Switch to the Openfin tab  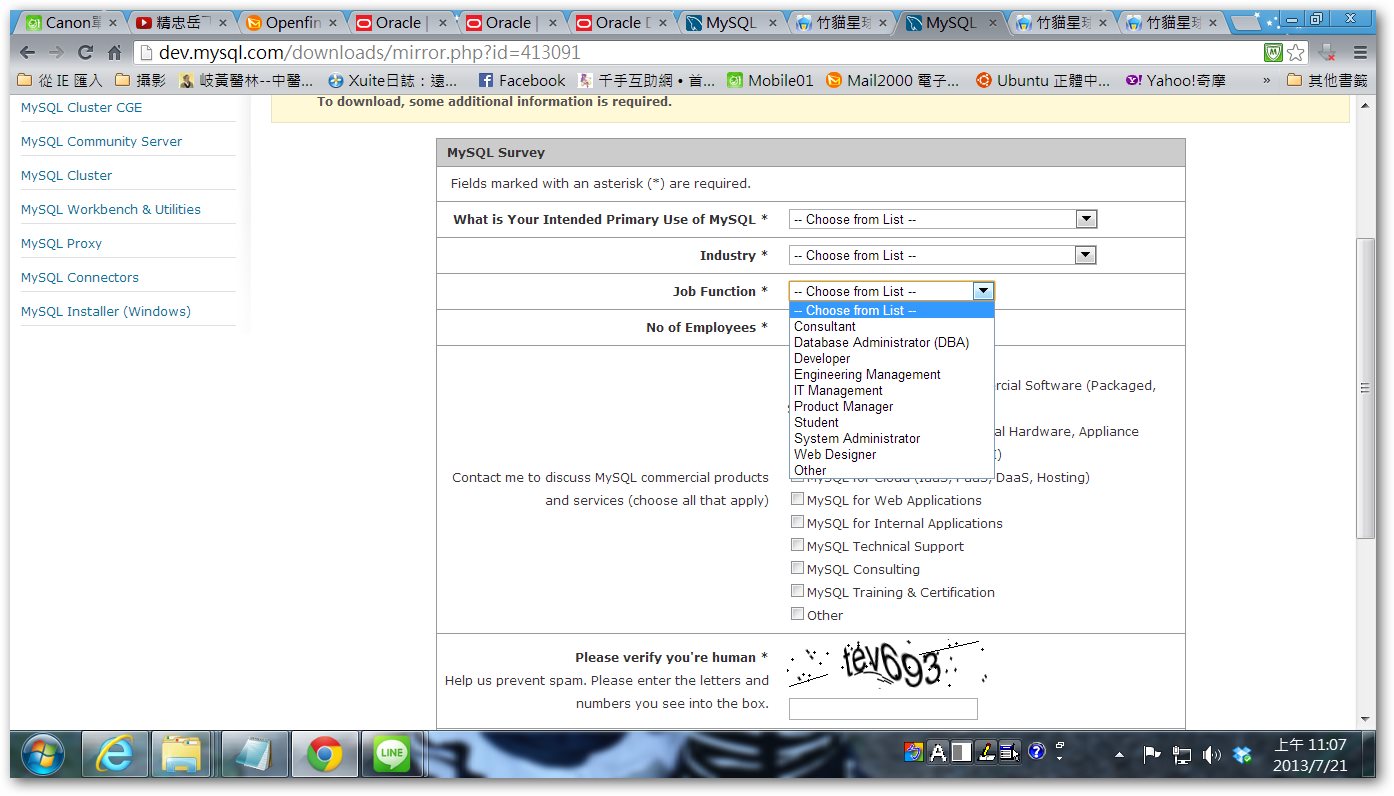pos(293,23)
